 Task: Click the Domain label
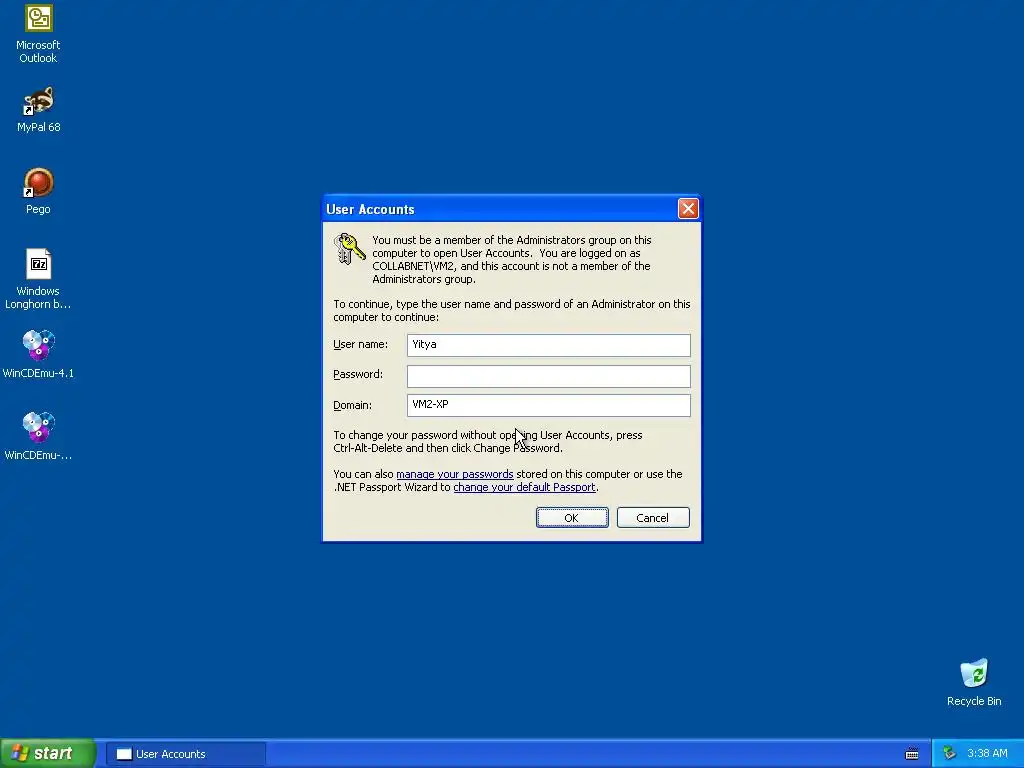353,405
